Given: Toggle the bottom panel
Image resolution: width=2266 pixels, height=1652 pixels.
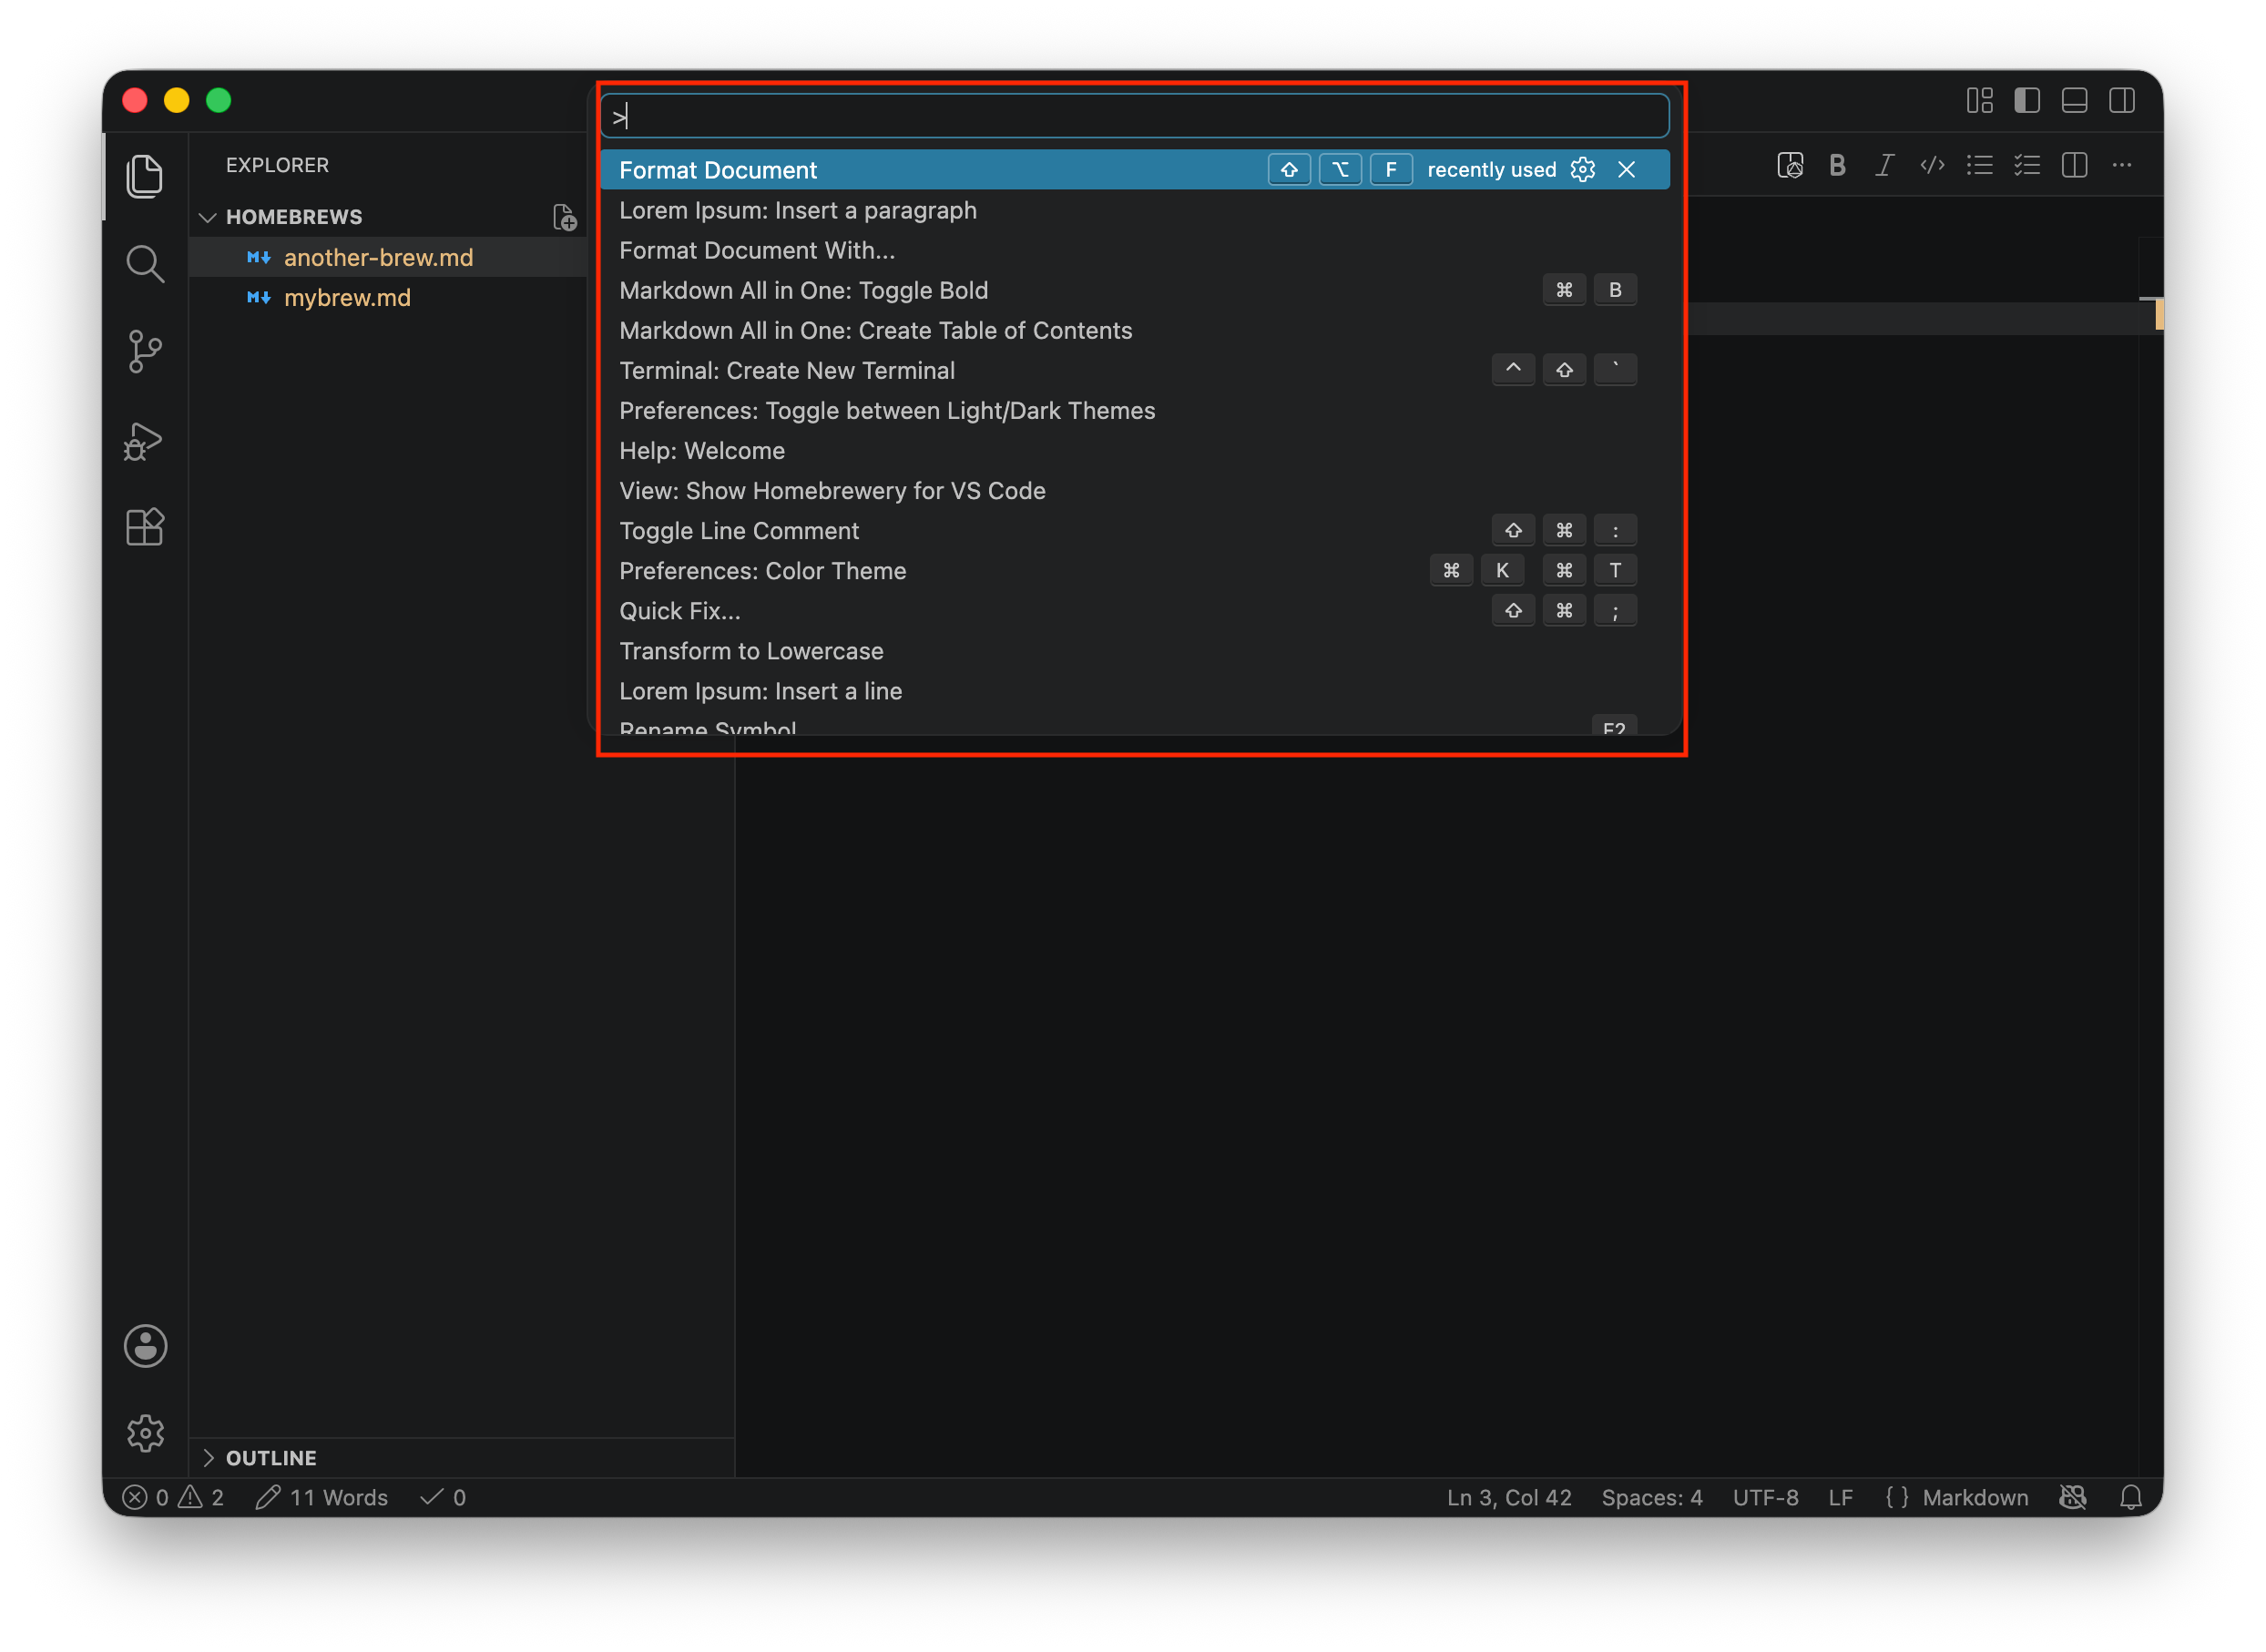Looking at the screenshot, I should point(2074,101).
